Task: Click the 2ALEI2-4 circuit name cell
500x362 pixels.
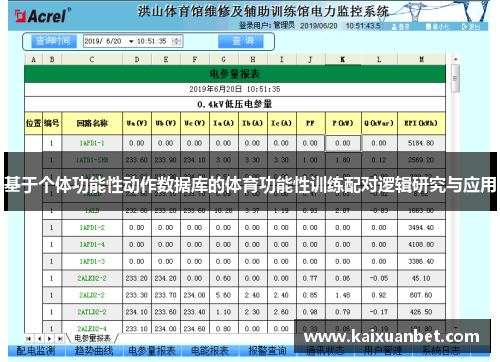Action: point(92,328)
